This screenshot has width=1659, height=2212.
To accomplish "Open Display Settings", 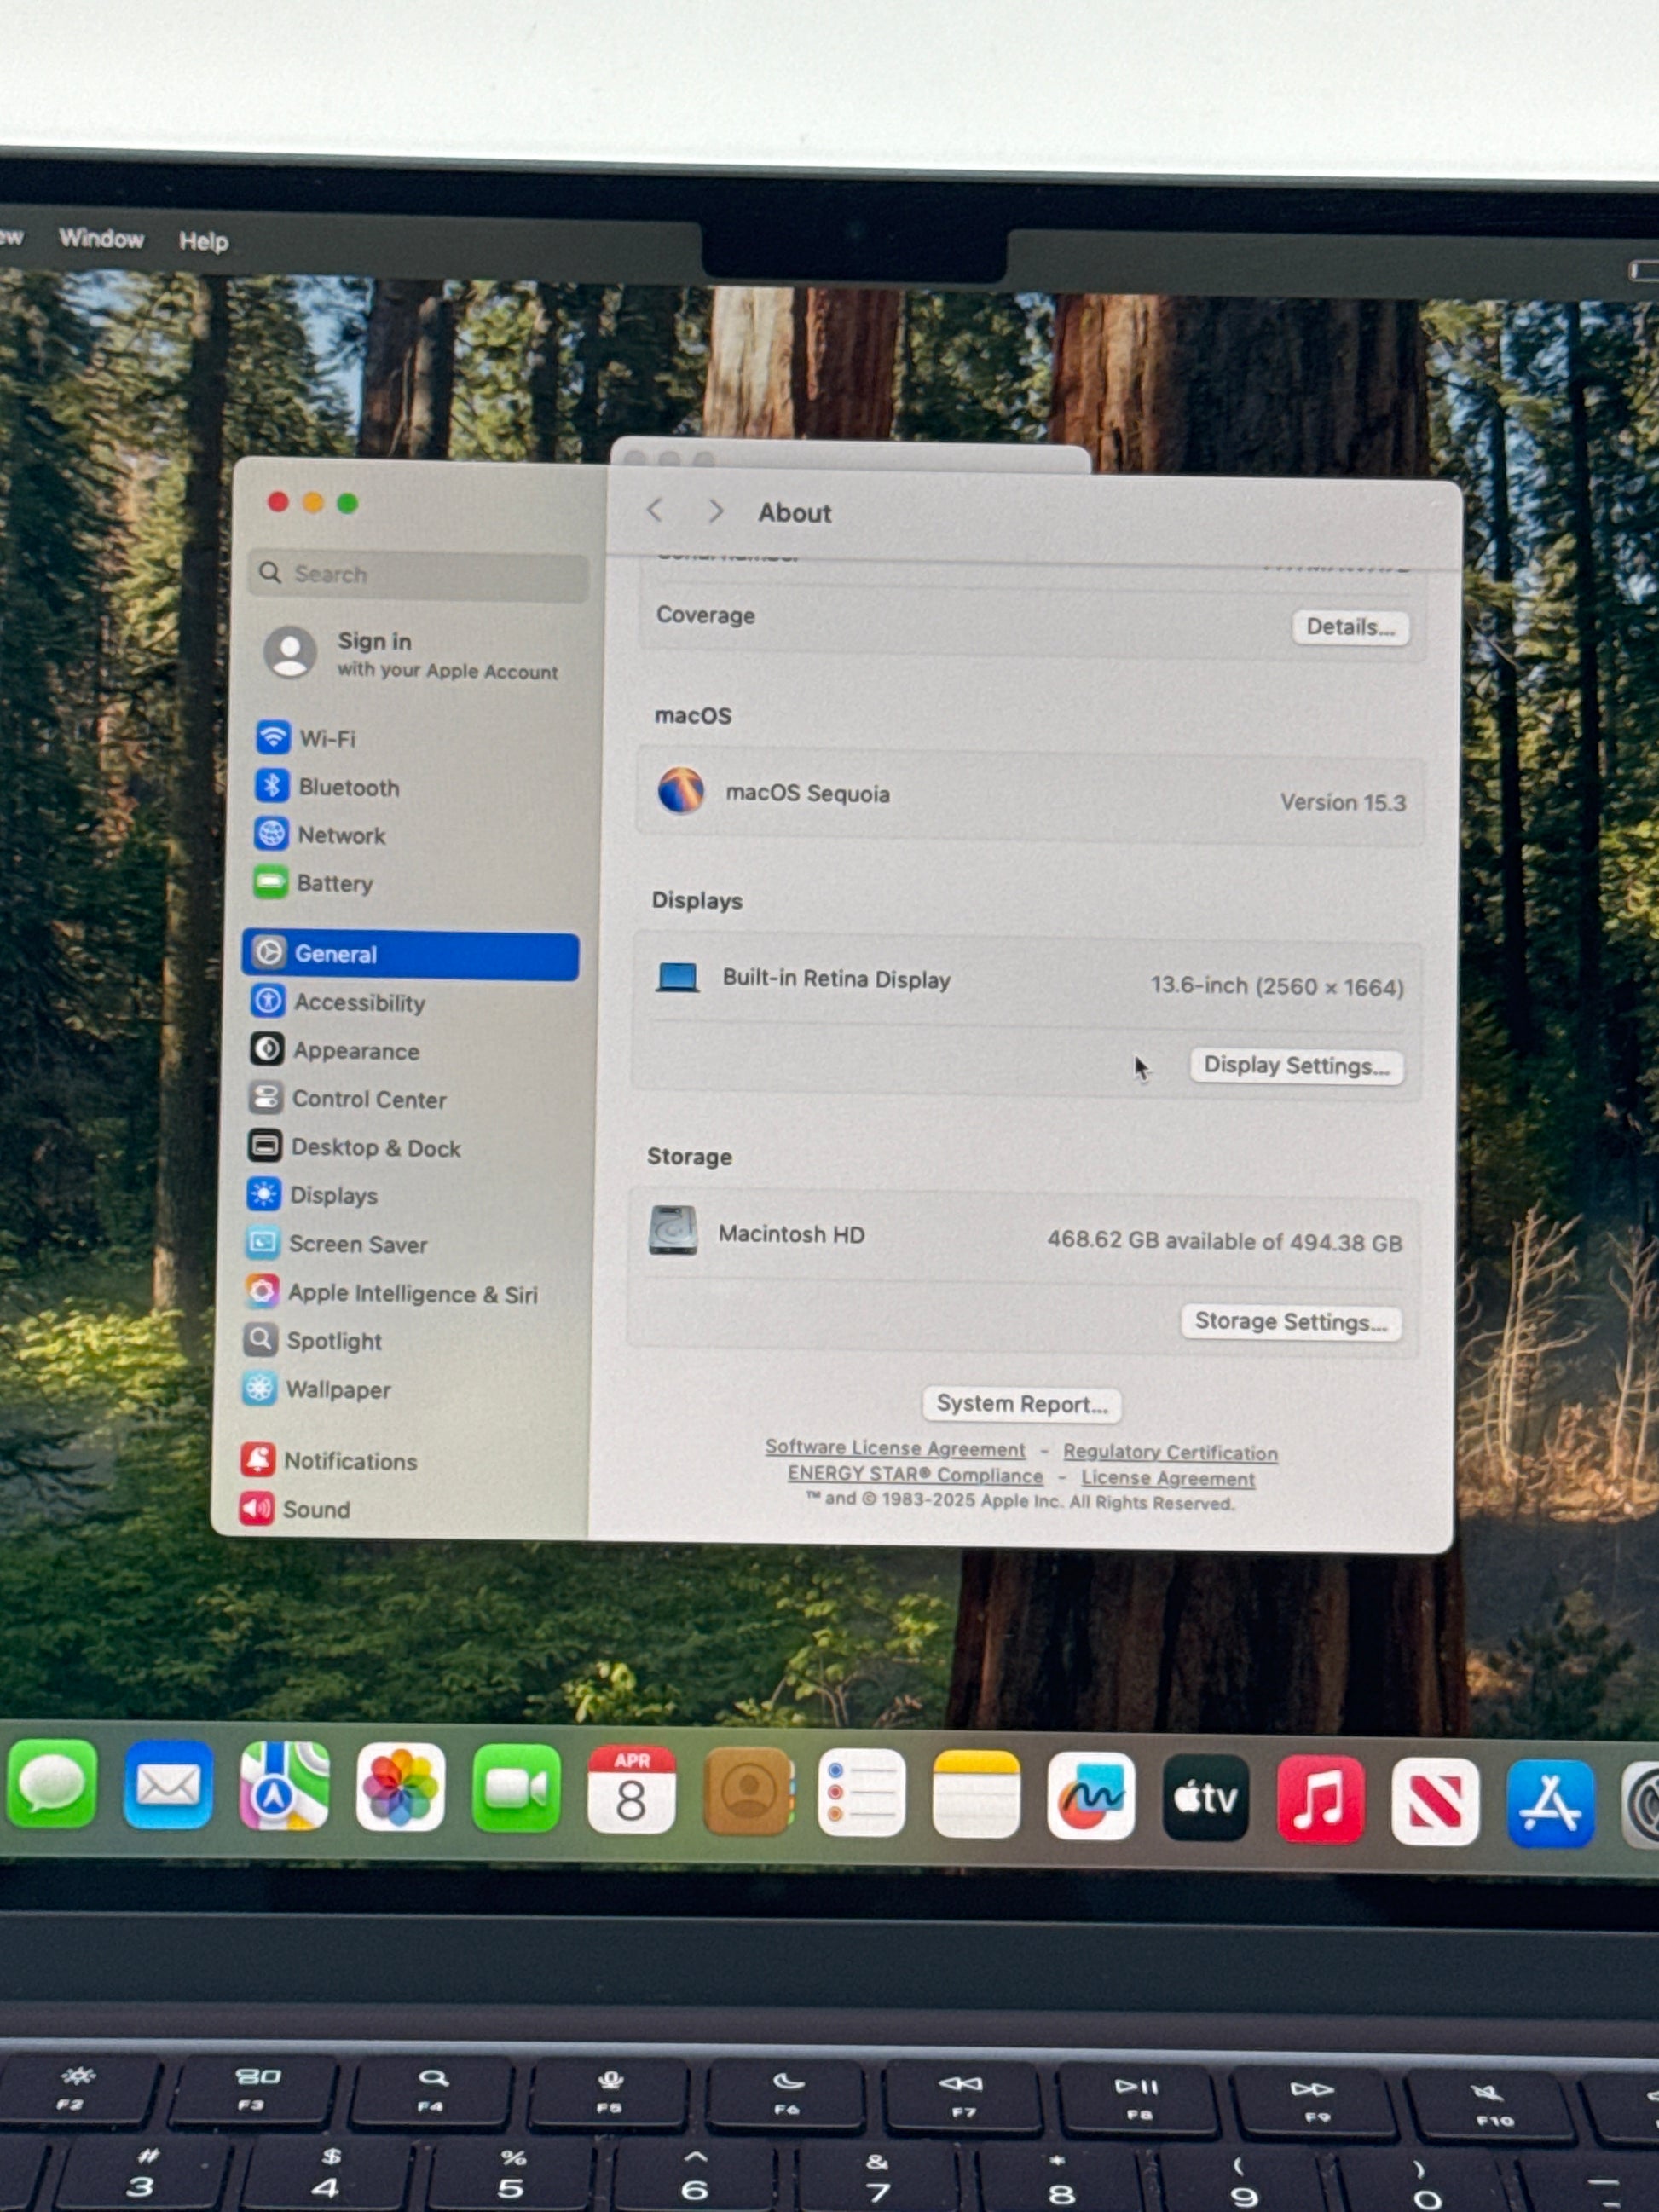I will (x=1295, y=1065).
